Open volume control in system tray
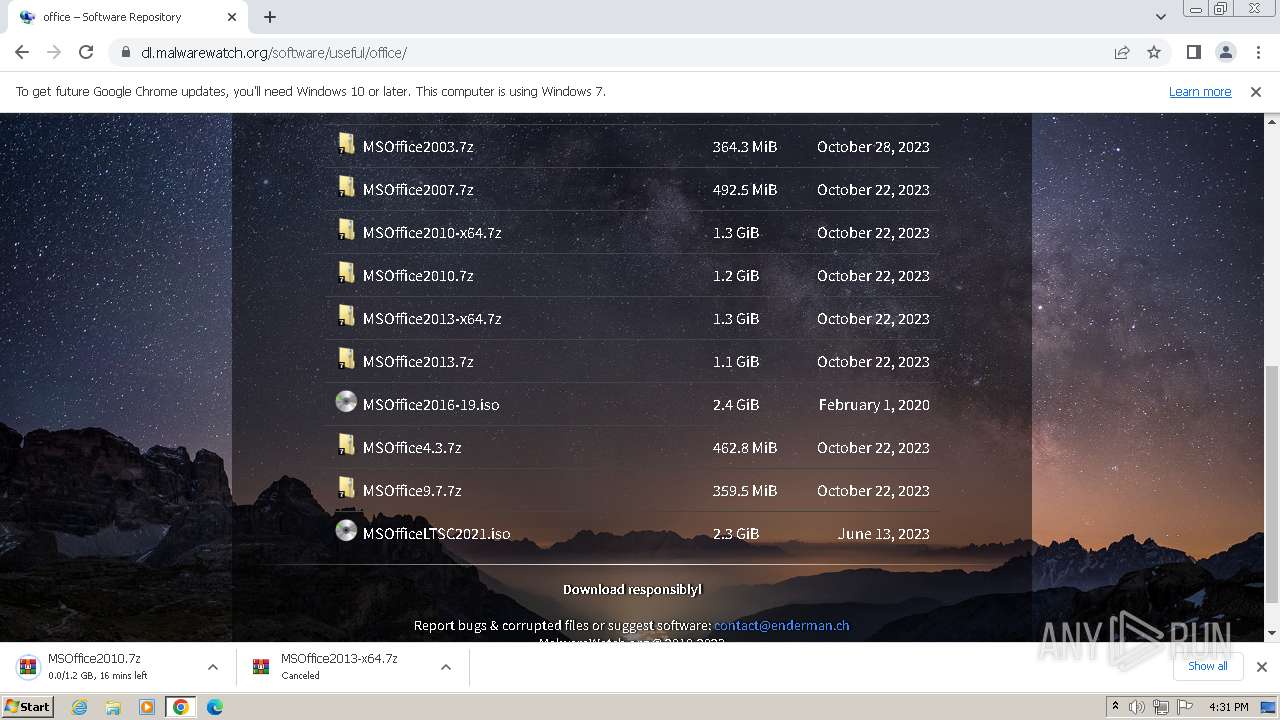 (x=1137, y=707)
